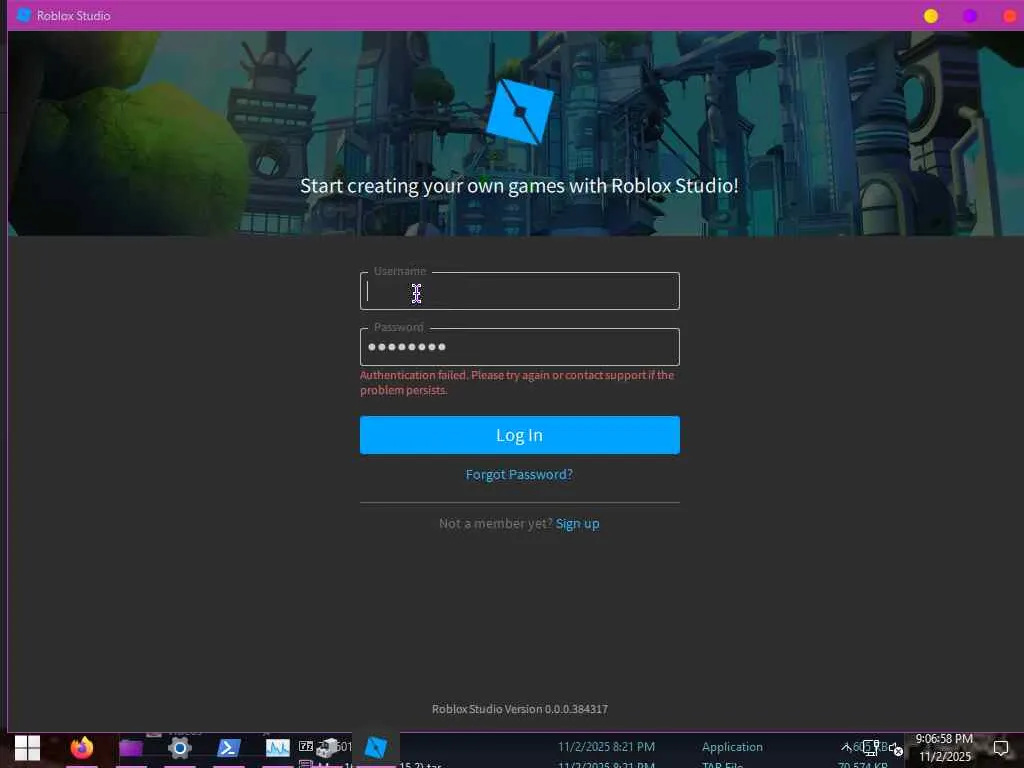Open the Action Center notifications icon
Screen dimensions: 1024x768
pos(1000,748)
